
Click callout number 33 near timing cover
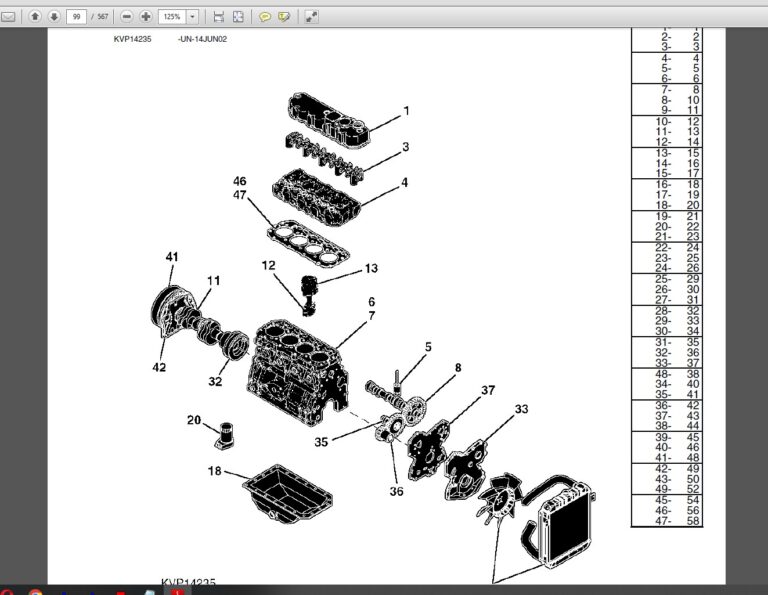[x=522, y=409]
